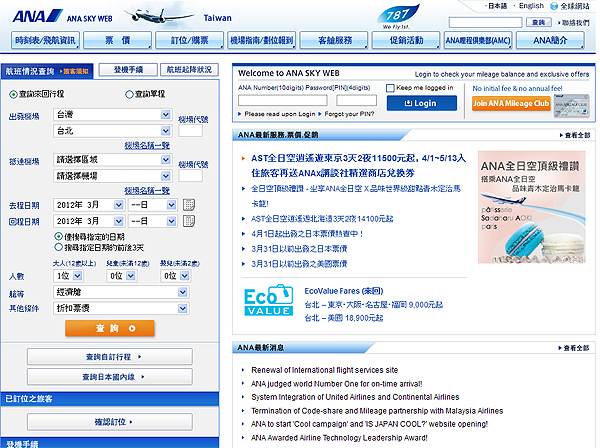Open the 折扣票價 fare condition dropdown
Screen dimensions: 600x448
click(121, 308)
